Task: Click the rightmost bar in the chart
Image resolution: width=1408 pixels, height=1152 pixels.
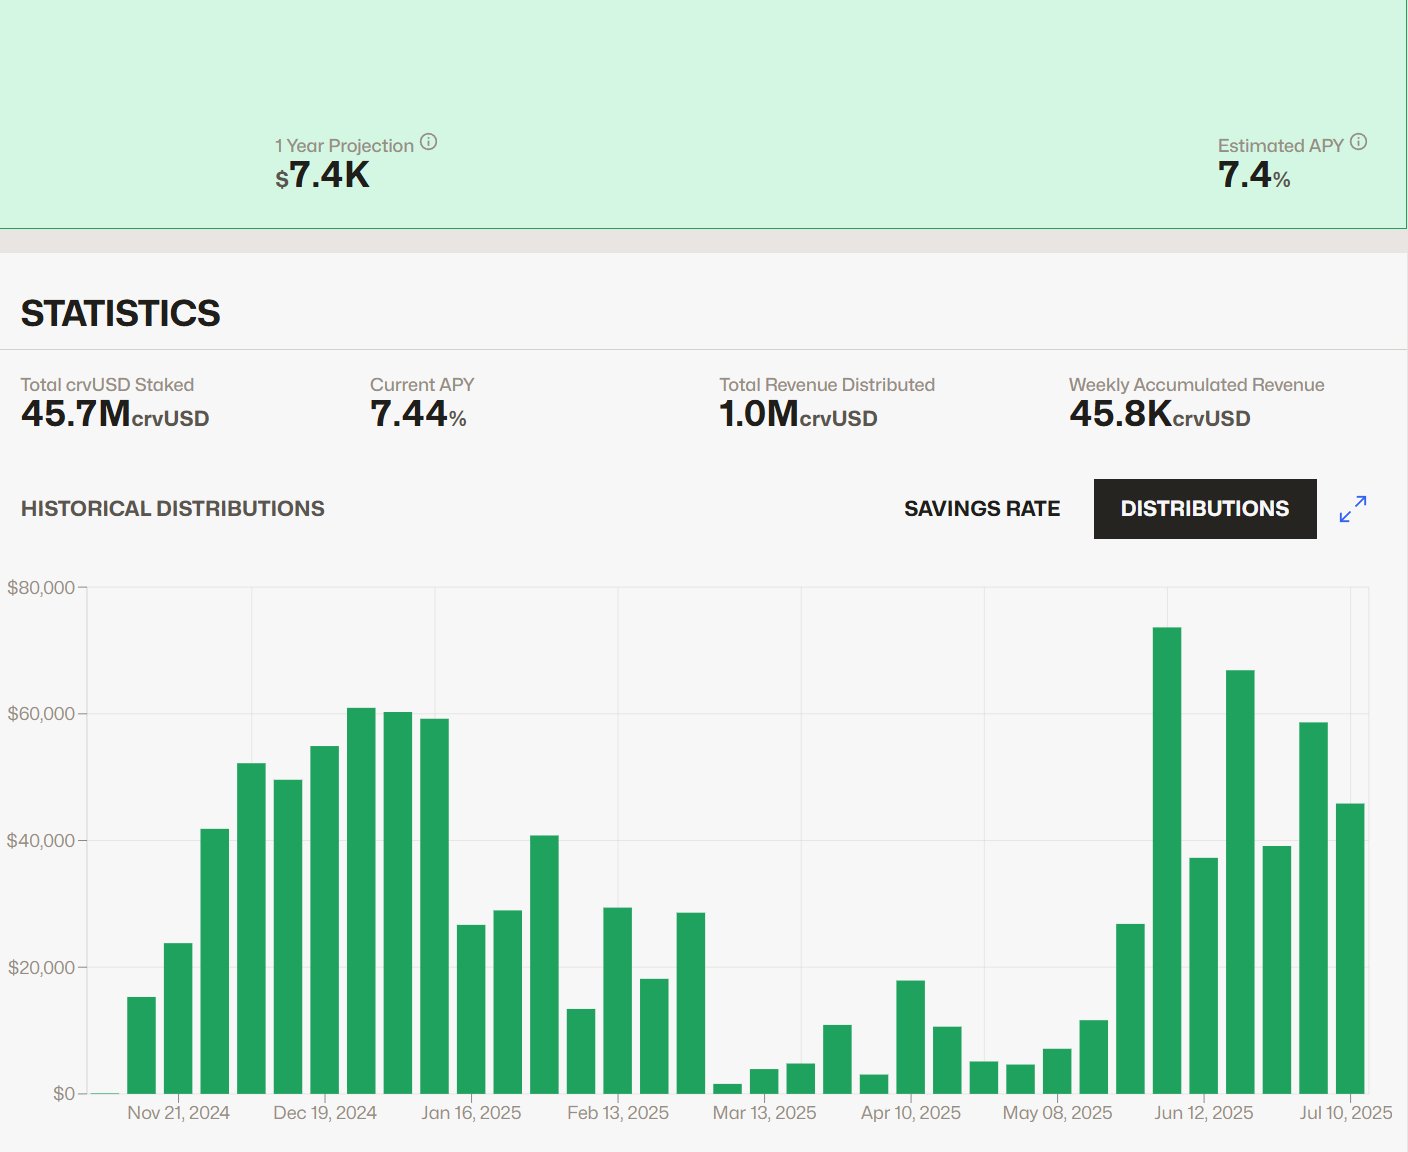Action: [1349, 948]
